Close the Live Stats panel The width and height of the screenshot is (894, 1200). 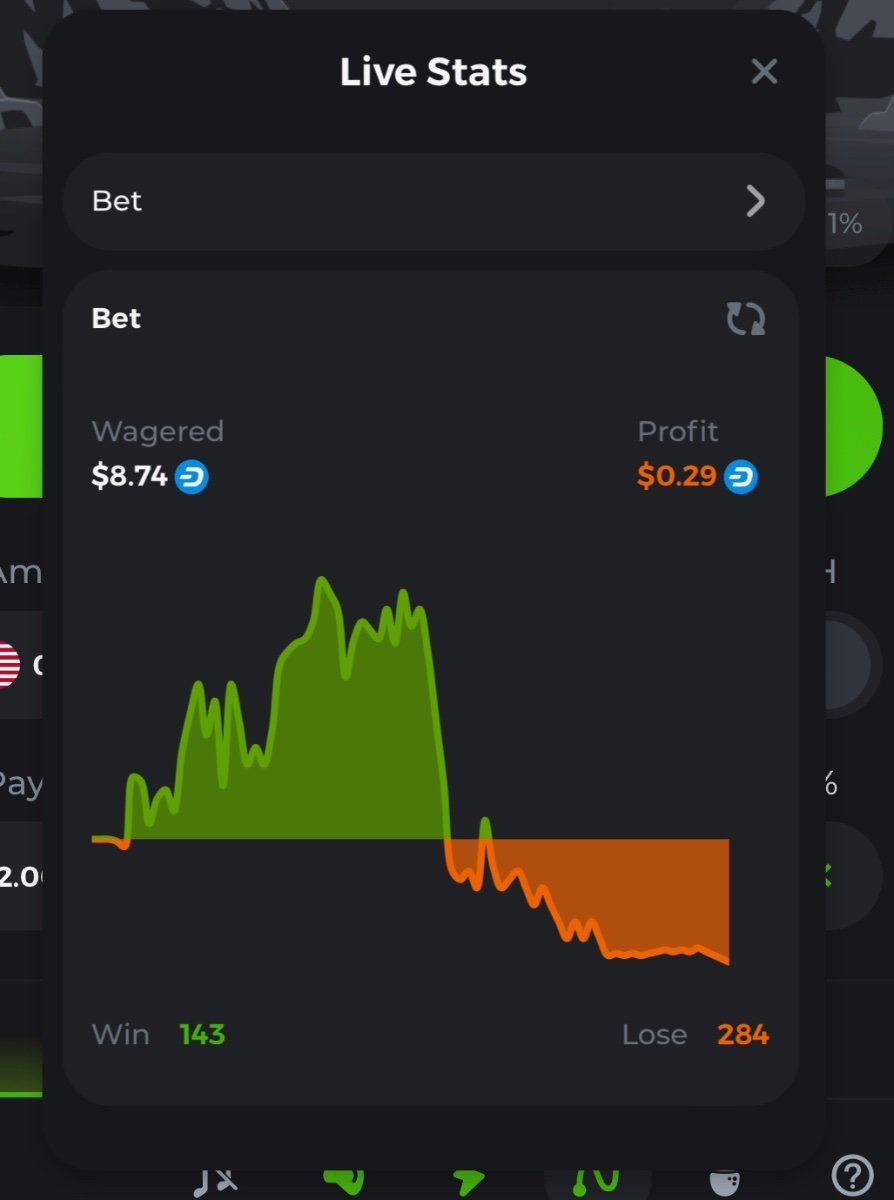(x=764, y=72)
